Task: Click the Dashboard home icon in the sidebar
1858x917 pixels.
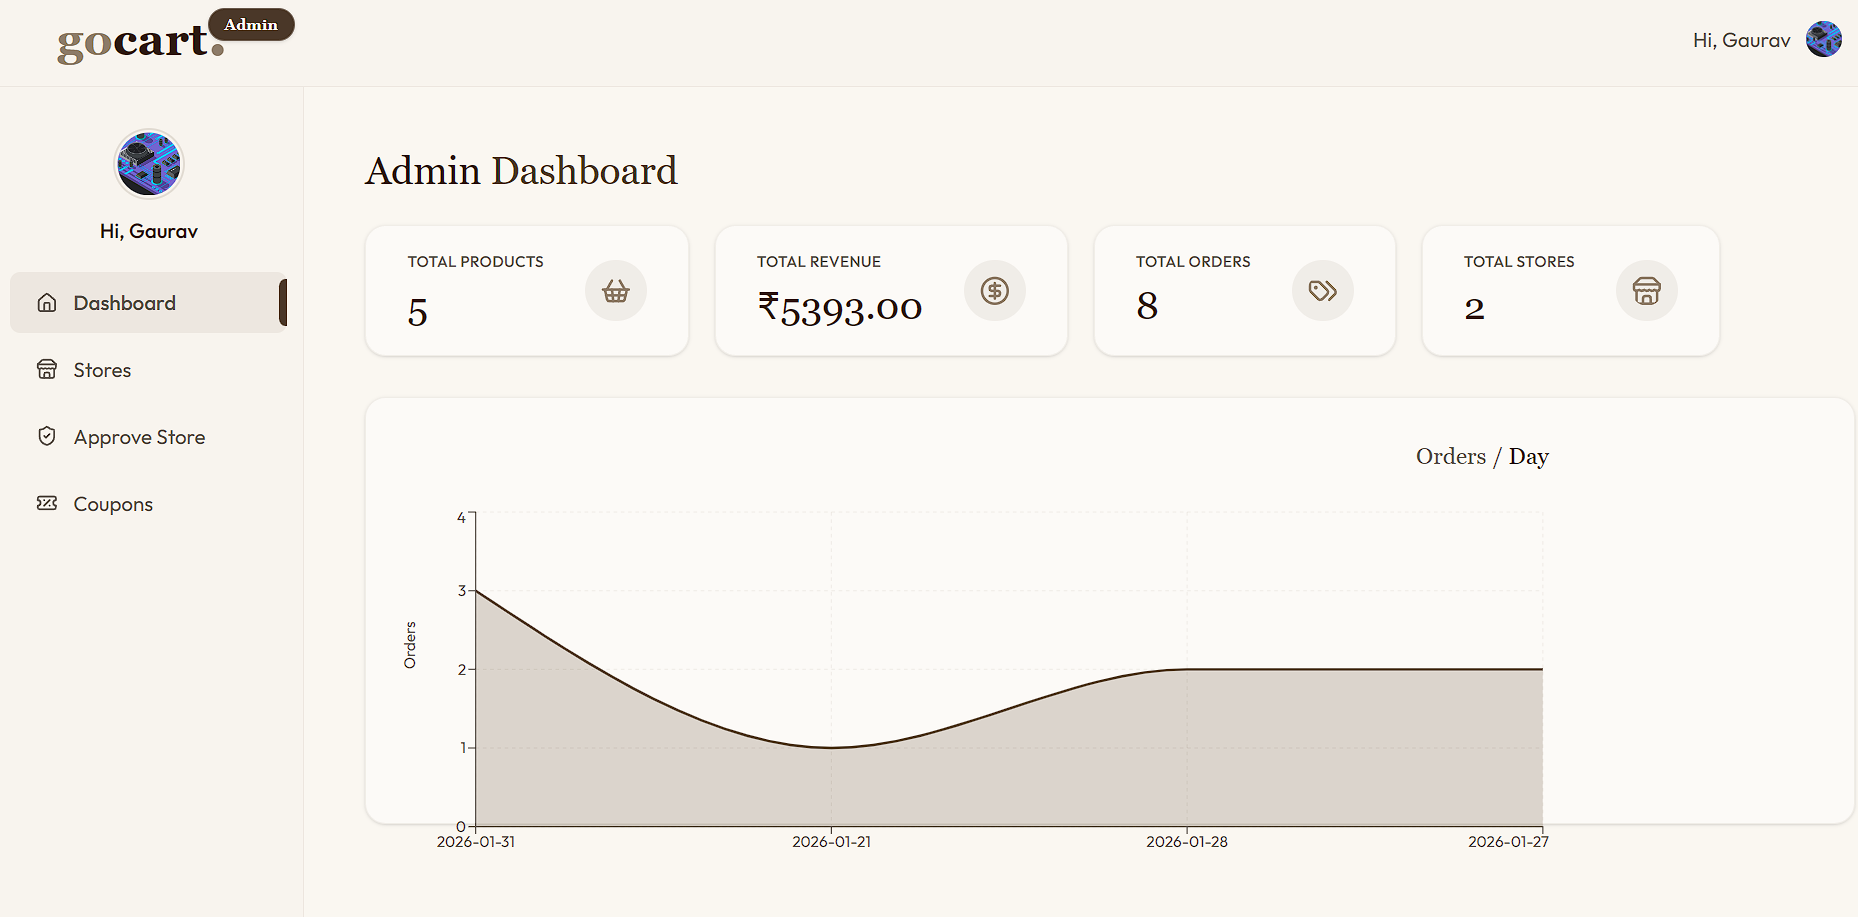Action: (x=47, y=303)
